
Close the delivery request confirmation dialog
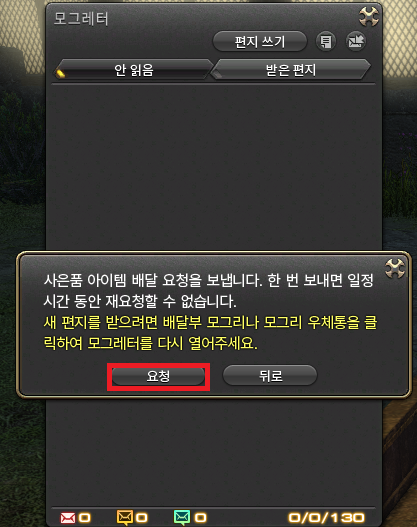[x=395, y=268]
